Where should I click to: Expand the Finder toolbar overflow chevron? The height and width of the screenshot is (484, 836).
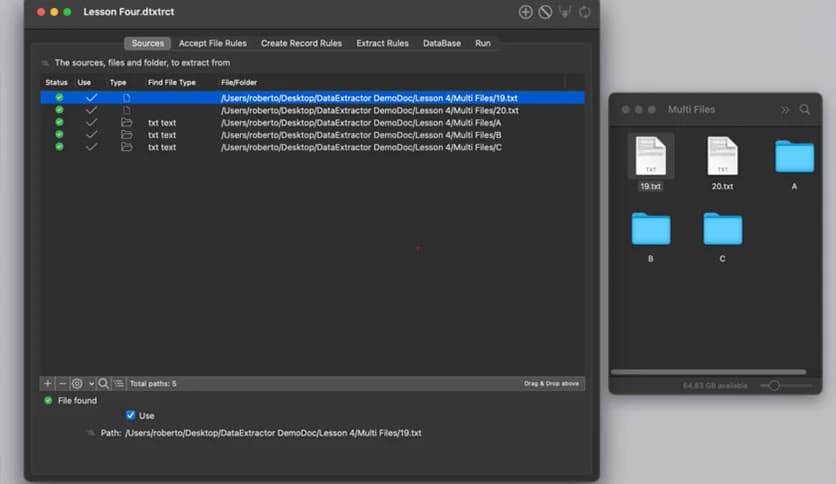[785, 109]
